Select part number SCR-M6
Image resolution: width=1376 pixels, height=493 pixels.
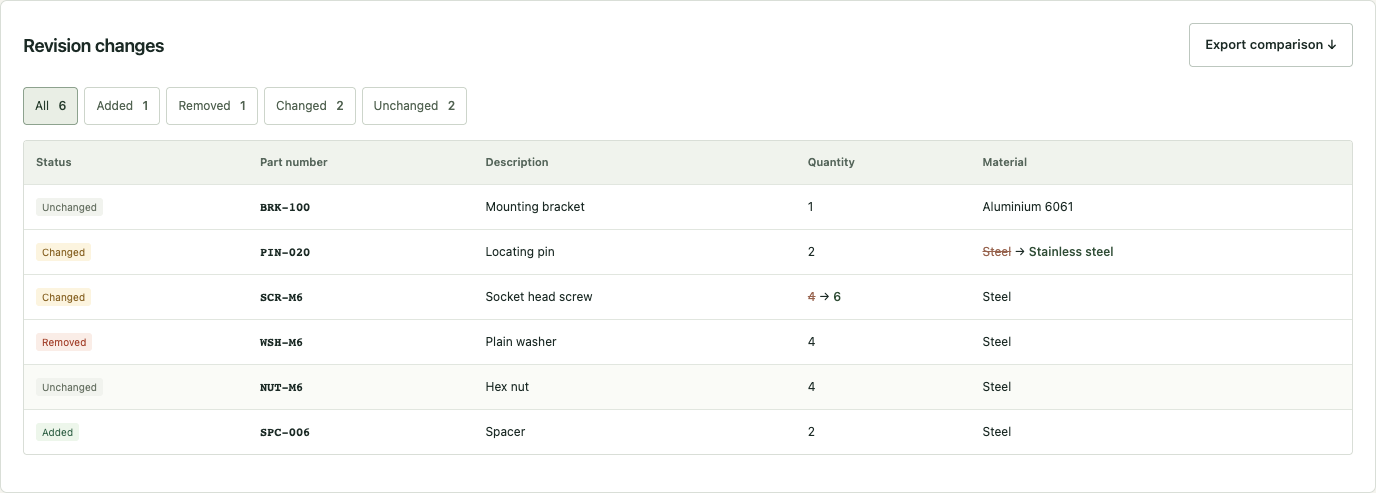click(x=281, y=297)
